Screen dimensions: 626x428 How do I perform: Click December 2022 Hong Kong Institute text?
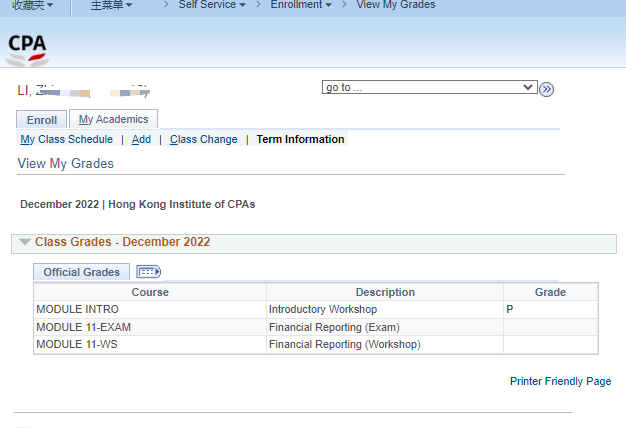pyautogui.click(x=137, y=204)
